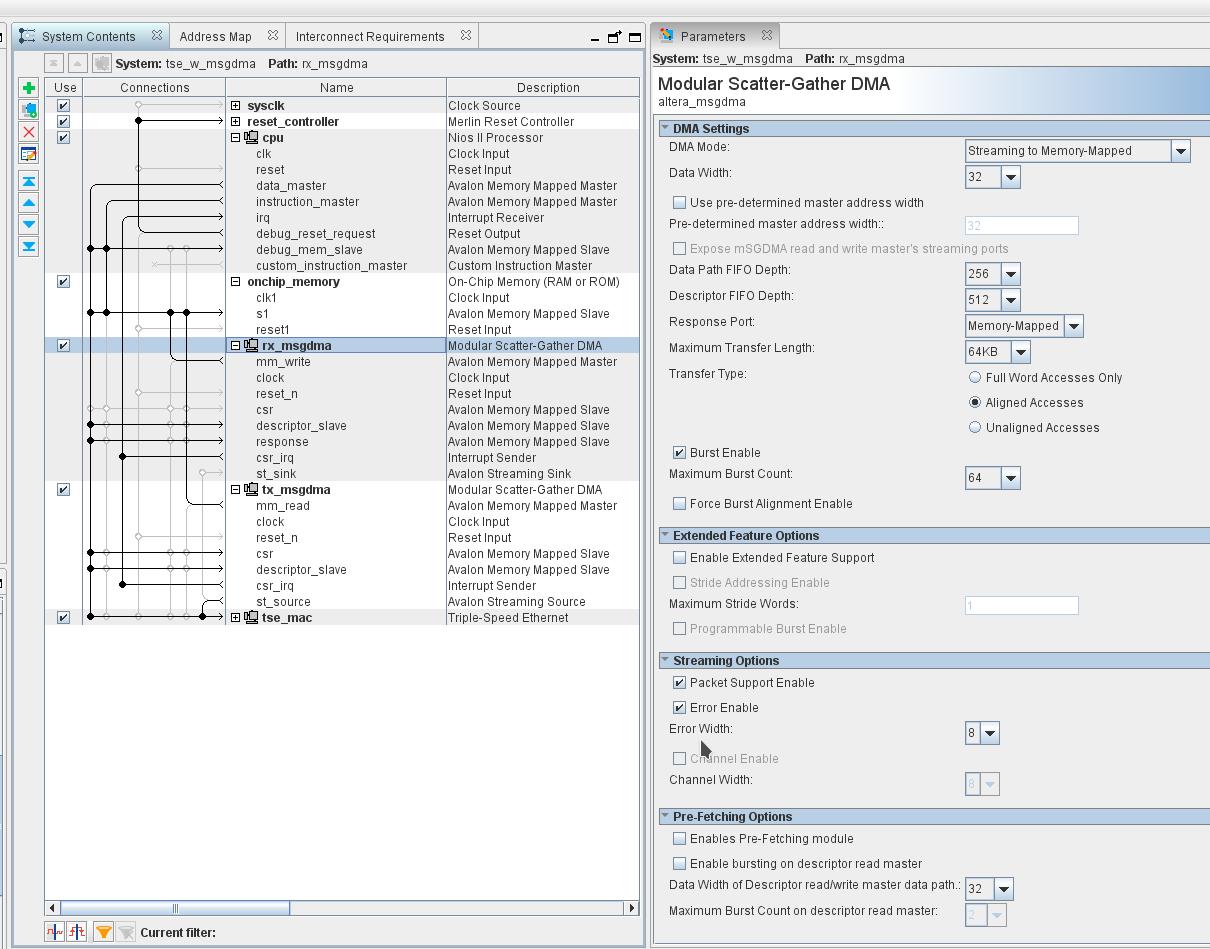Toggle the Use checkbox for tx_msgdma

(64, 490)
